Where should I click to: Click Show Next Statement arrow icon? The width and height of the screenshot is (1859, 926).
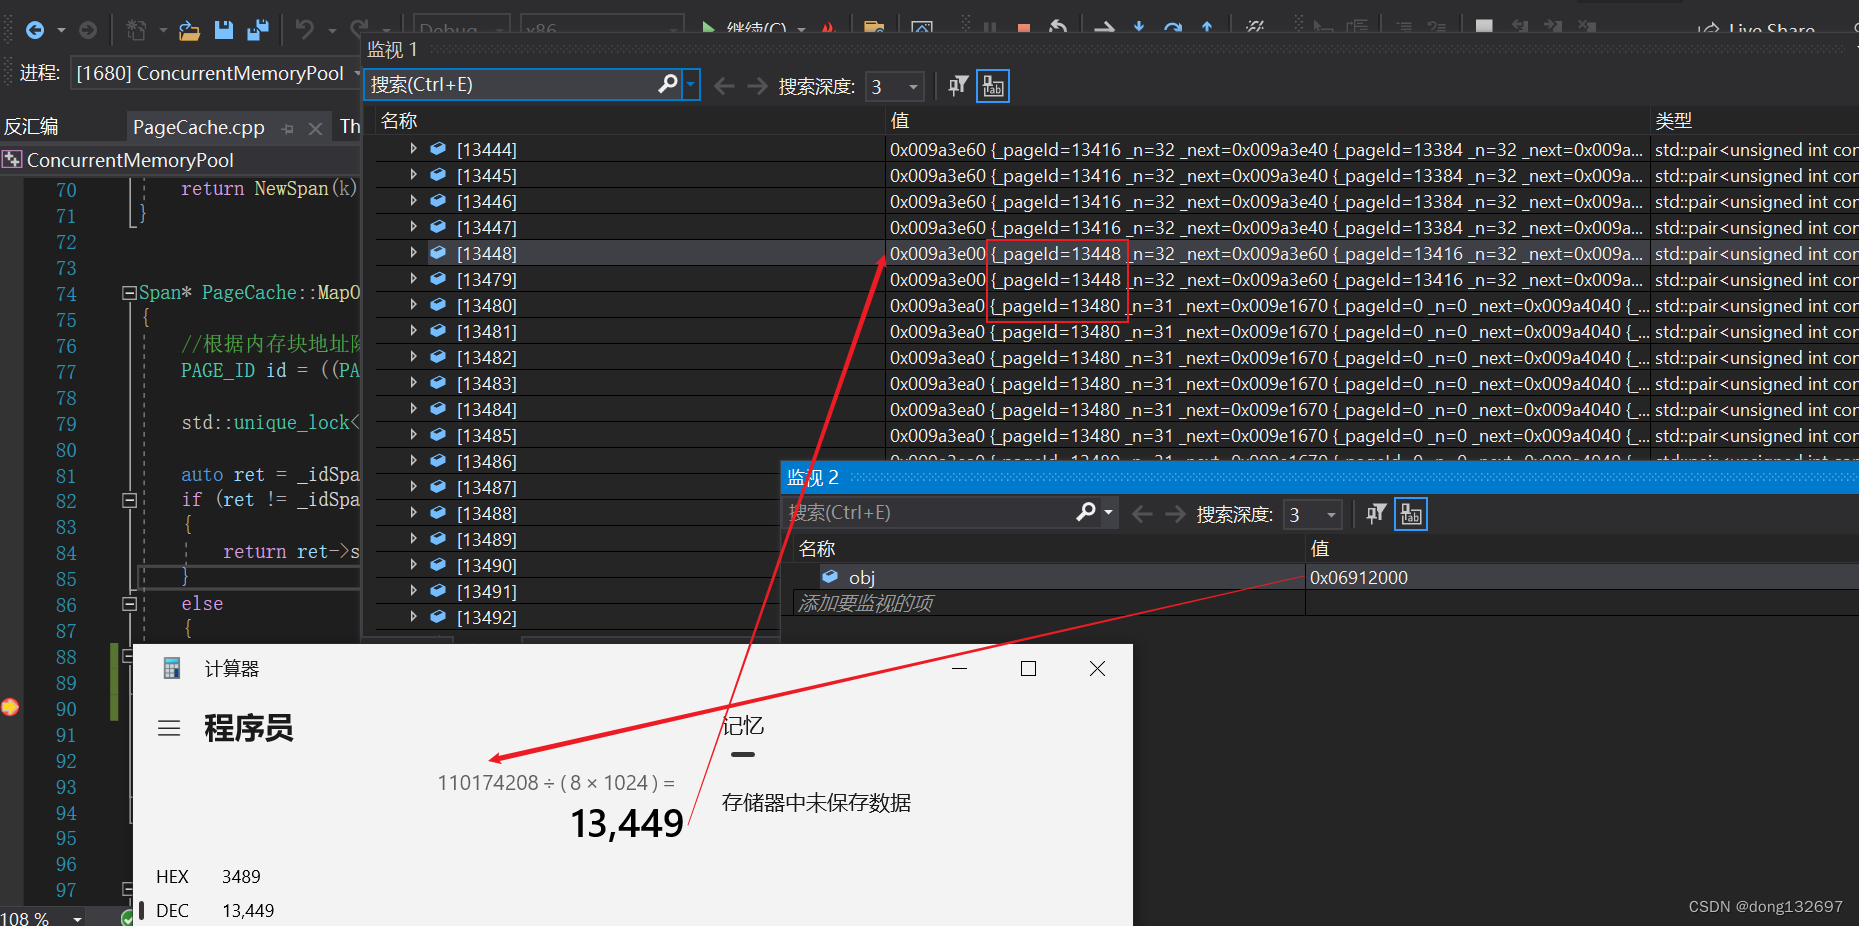click(1104, 29)
